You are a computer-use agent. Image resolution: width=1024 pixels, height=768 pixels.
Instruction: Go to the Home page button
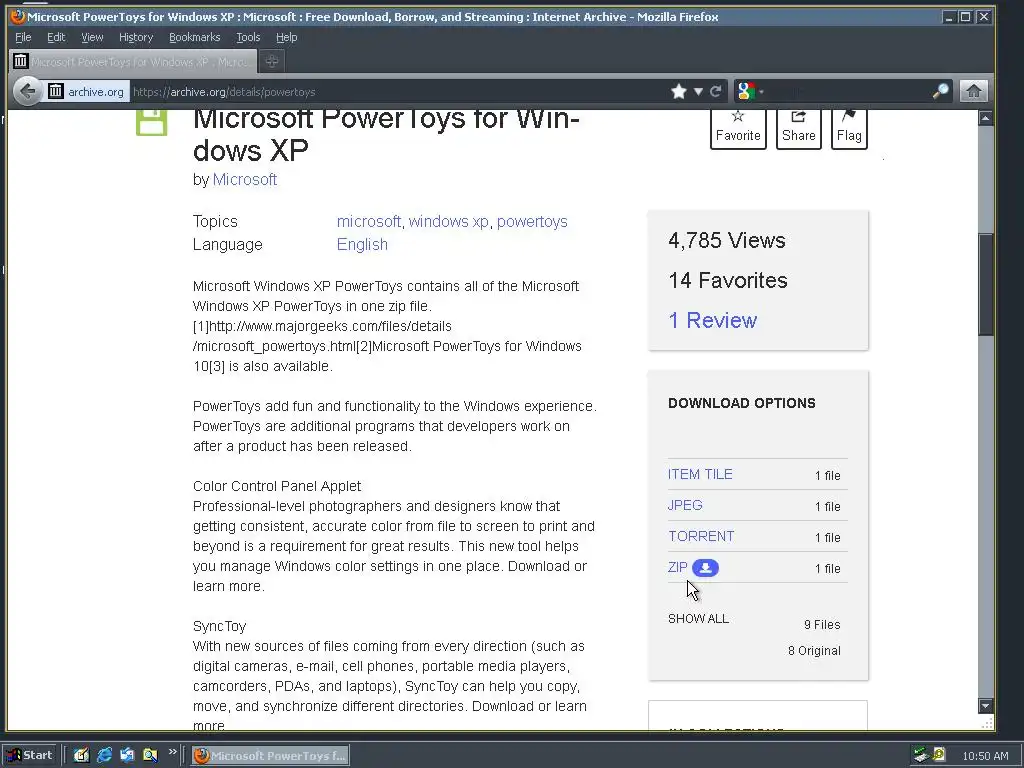pyautogui.click(x=973, y=91)
